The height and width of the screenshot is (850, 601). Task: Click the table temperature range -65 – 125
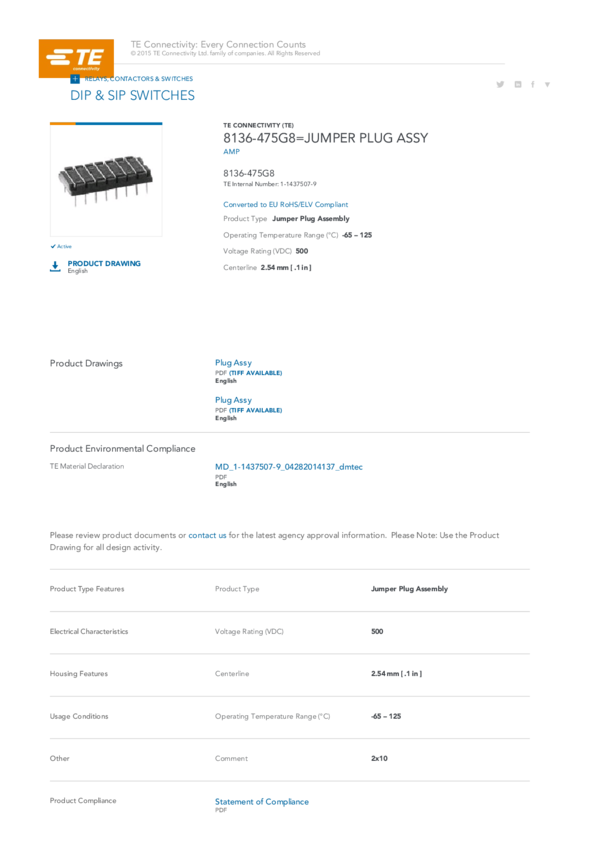tap(386, 716)
